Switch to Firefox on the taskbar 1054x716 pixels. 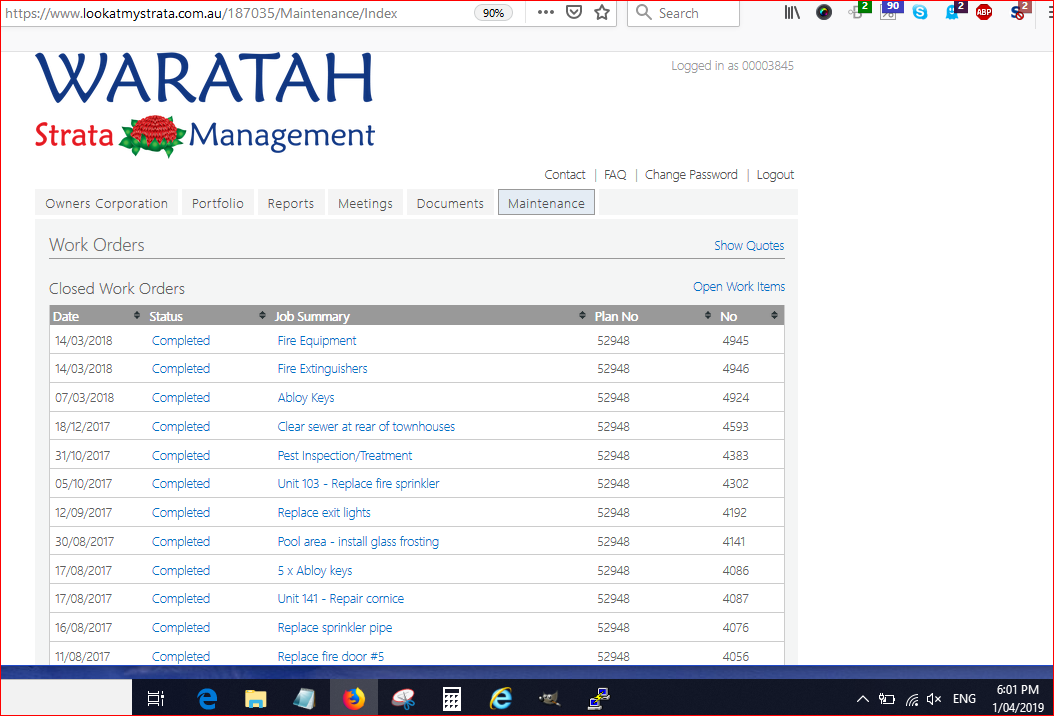[x=354, y=699]
